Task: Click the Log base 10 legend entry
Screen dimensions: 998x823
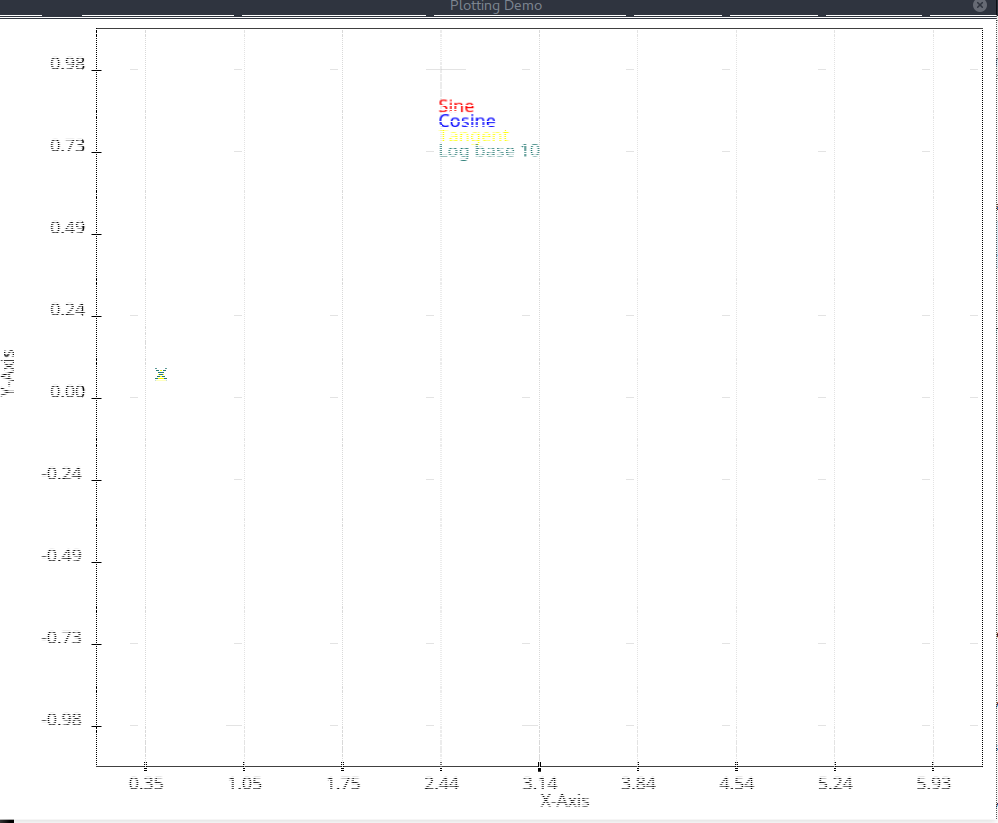Action: (489, 151)
